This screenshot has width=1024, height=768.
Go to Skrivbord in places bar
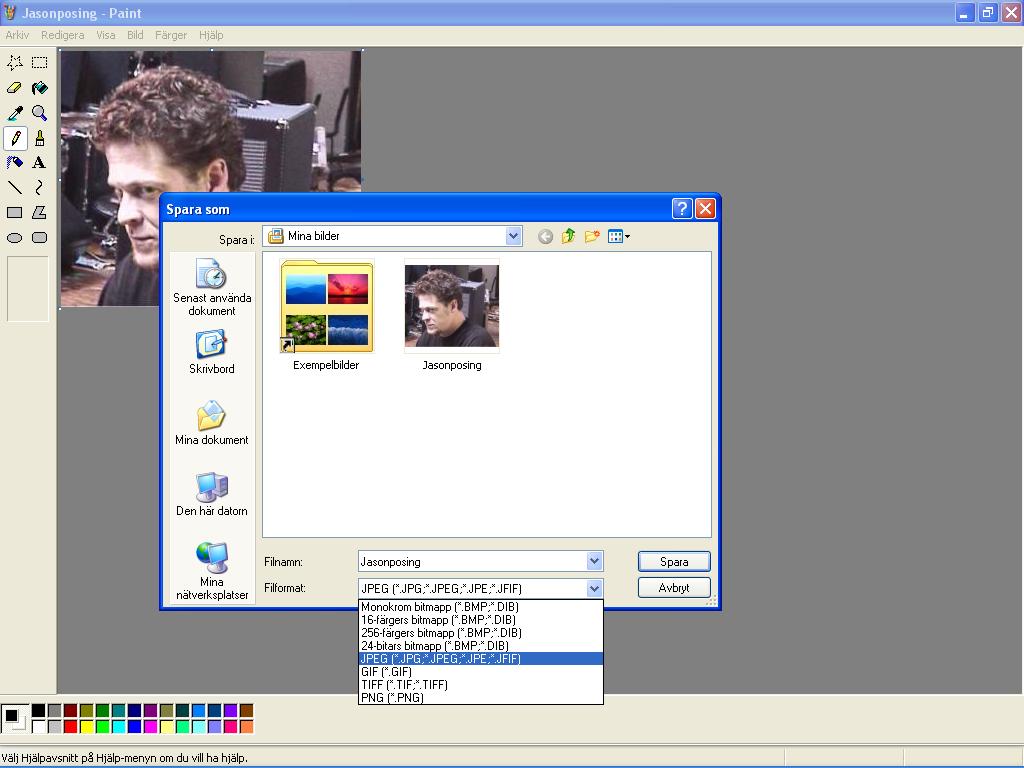212,352
